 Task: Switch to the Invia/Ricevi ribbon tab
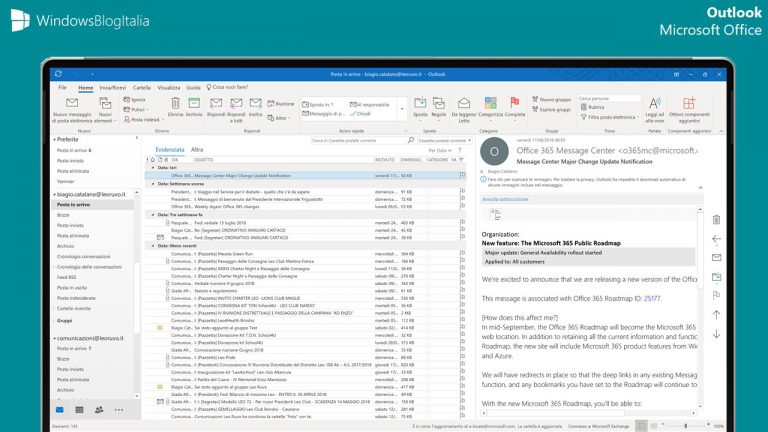(113, 87)
